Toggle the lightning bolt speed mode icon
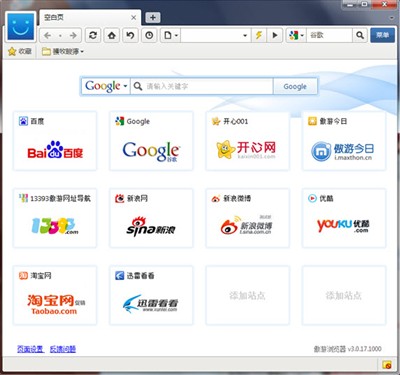The width and height of the screenshot is (400, 375). pos(259,35)
